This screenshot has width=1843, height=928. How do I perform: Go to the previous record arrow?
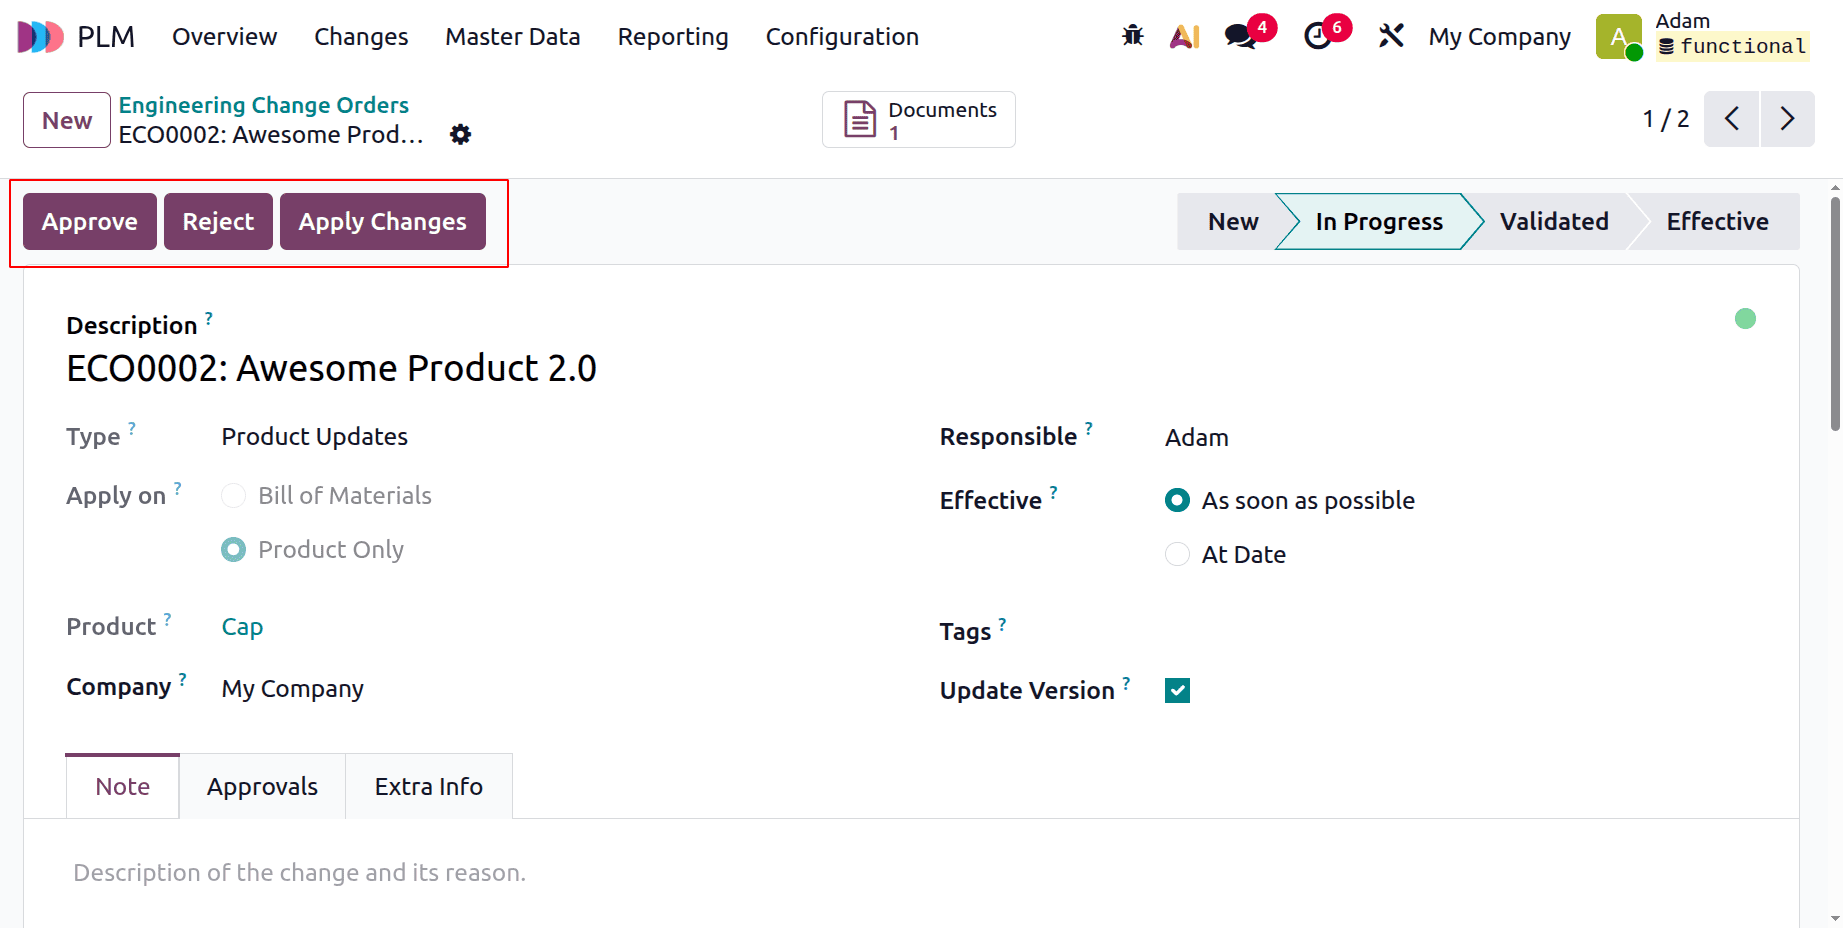pyautogui.click(x=1732, y=119)
